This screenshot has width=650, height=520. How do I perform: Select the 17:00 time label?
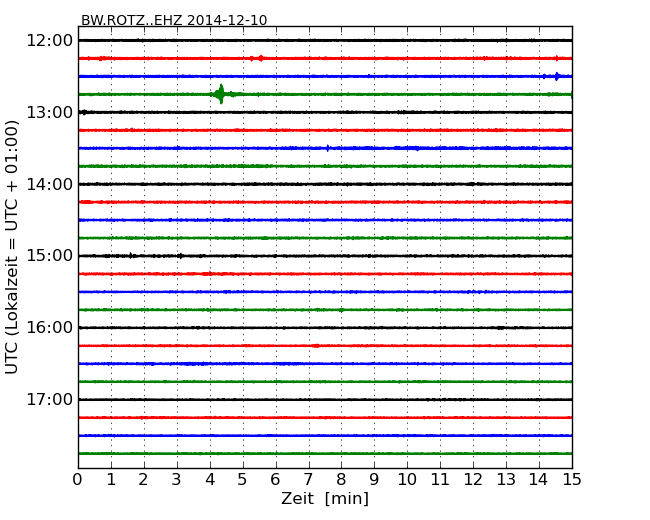[49, 400]
